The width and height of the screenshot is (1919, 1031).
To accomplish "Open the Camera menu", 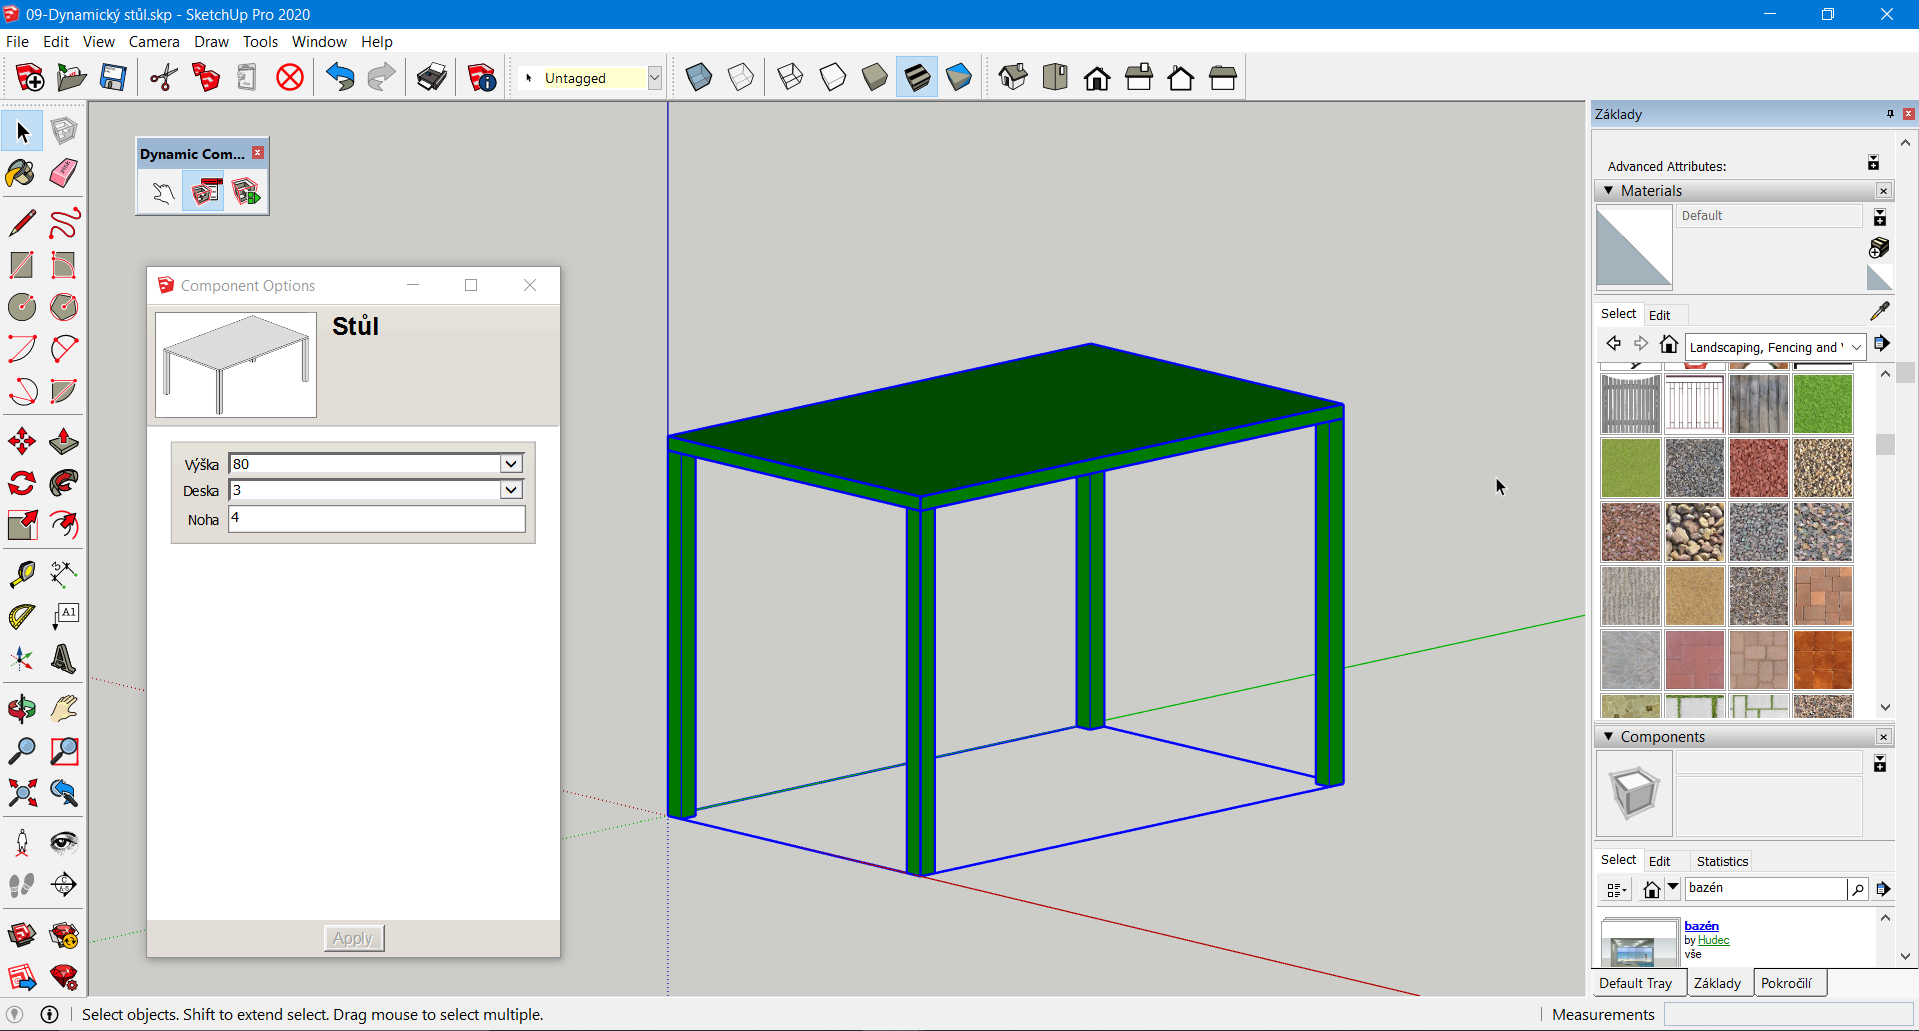I will coord(154,41).
